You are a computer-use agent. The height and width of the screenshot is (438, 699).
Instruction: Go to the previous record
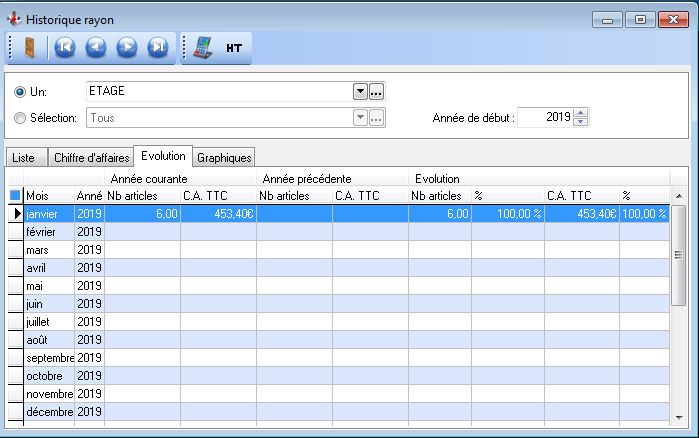tap(96, 47)
